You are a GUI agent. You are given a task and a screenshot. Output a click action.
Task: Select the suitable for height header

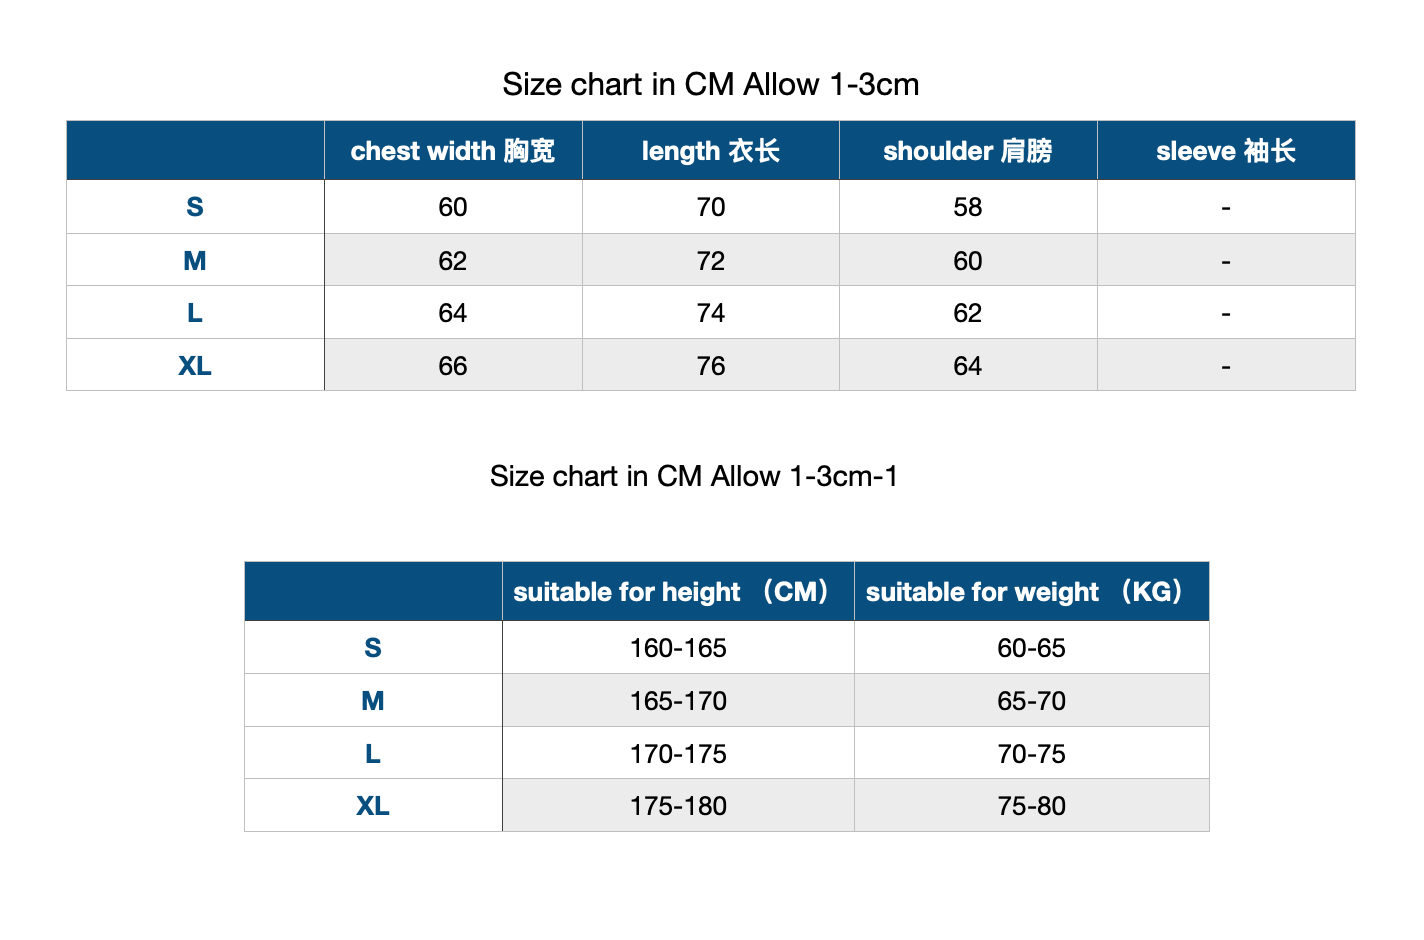coord(678,592)
